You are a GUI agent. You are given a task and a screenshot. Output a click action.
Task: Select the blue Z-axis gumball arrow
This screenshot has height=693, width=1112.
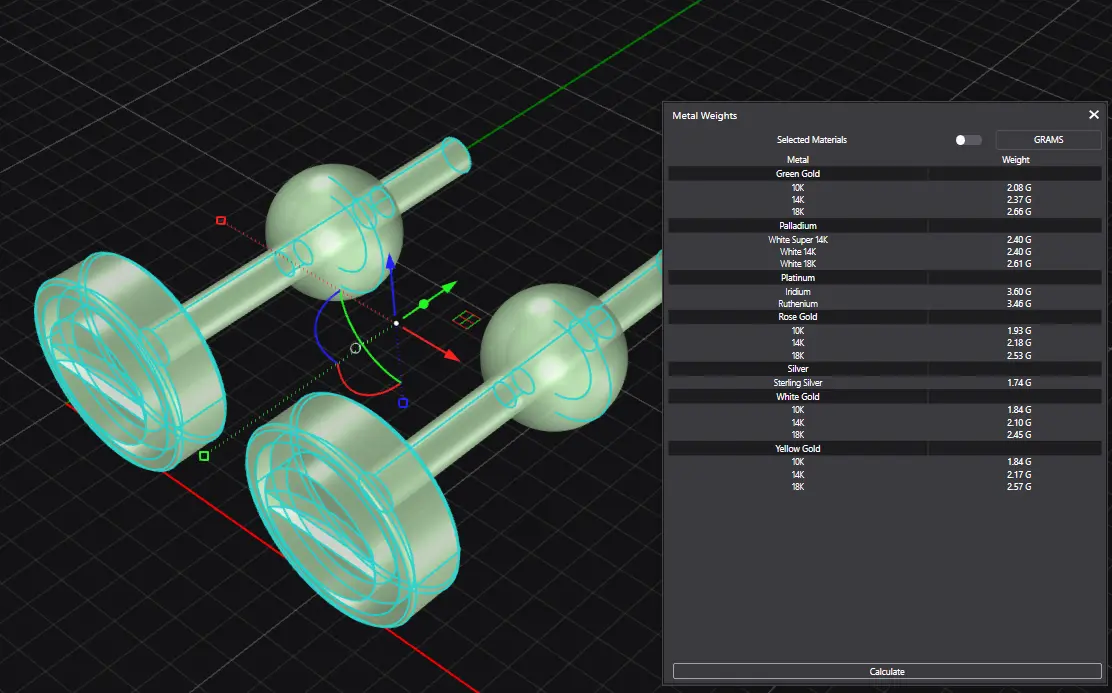click(x=389, y=262)
